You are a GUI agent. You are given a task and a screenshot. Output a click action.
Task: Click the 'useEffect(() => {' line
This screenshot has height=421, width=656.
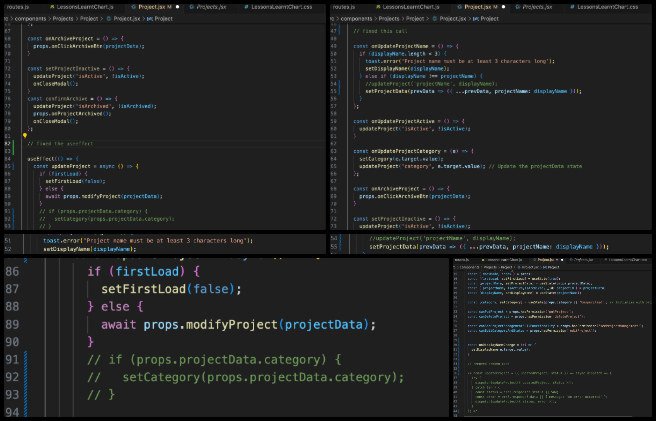[53, 159]
